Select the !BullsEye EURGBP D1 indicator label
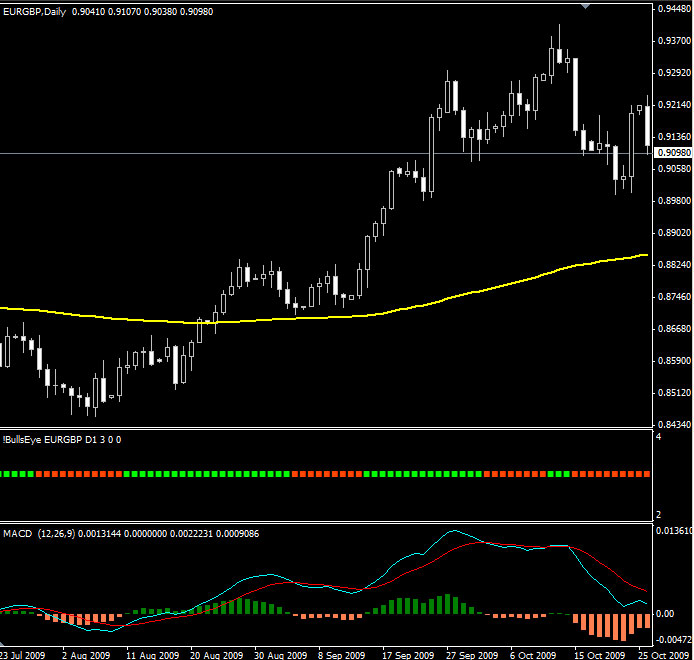The width and height of the screenshot is (694, 660). click(62, 440)
